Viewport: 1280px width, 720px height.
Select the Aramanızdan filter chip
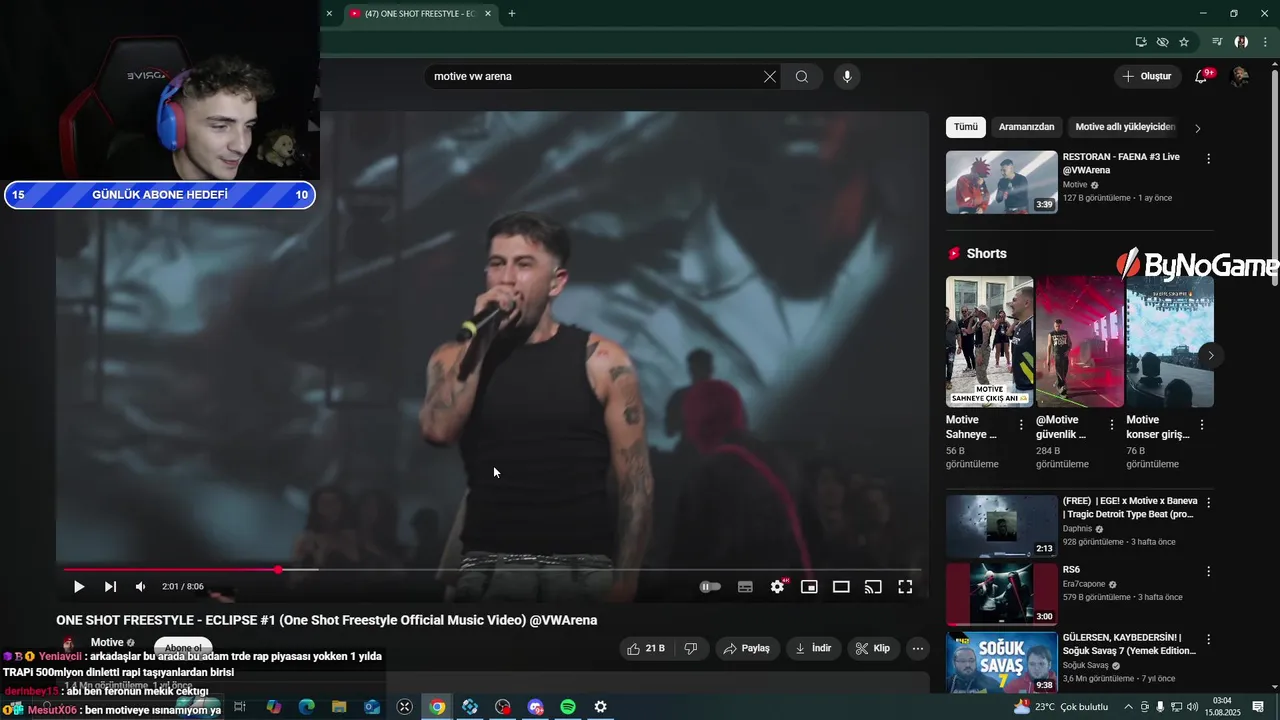(x=1026, y=127)
